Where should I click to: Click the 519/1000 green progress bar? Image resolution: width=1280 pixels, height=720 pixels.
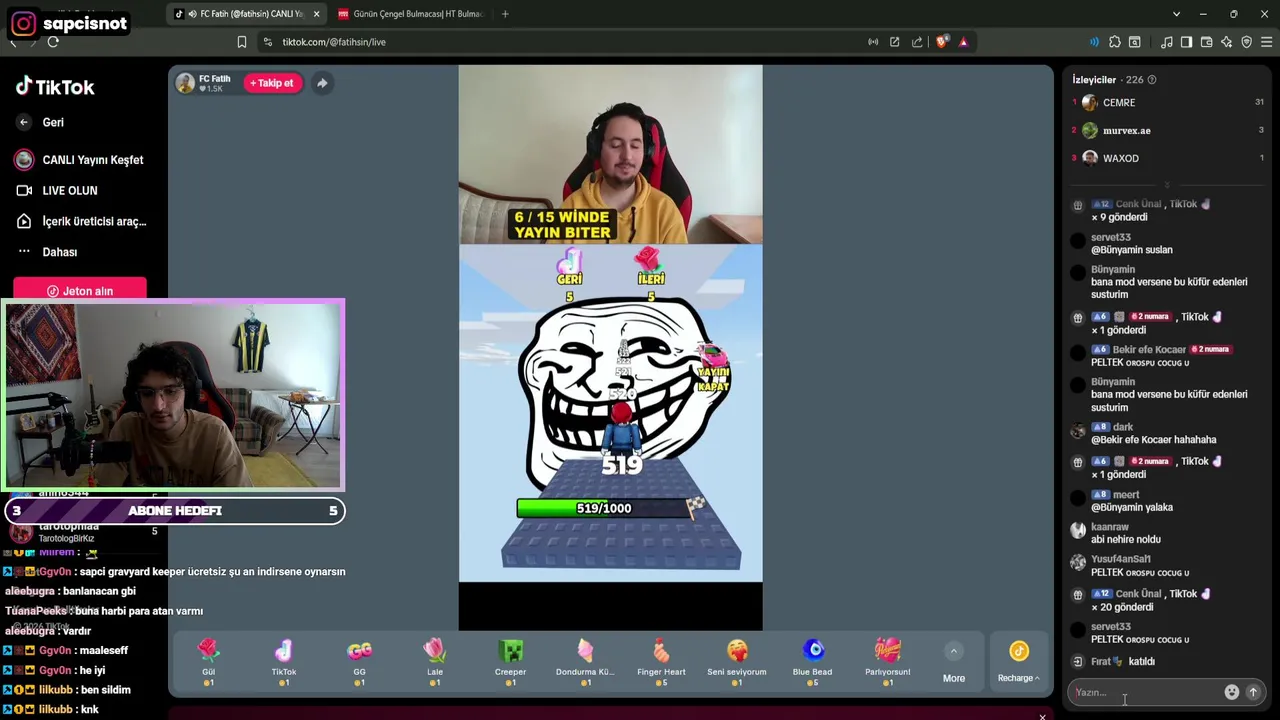[x=603, y=508]
